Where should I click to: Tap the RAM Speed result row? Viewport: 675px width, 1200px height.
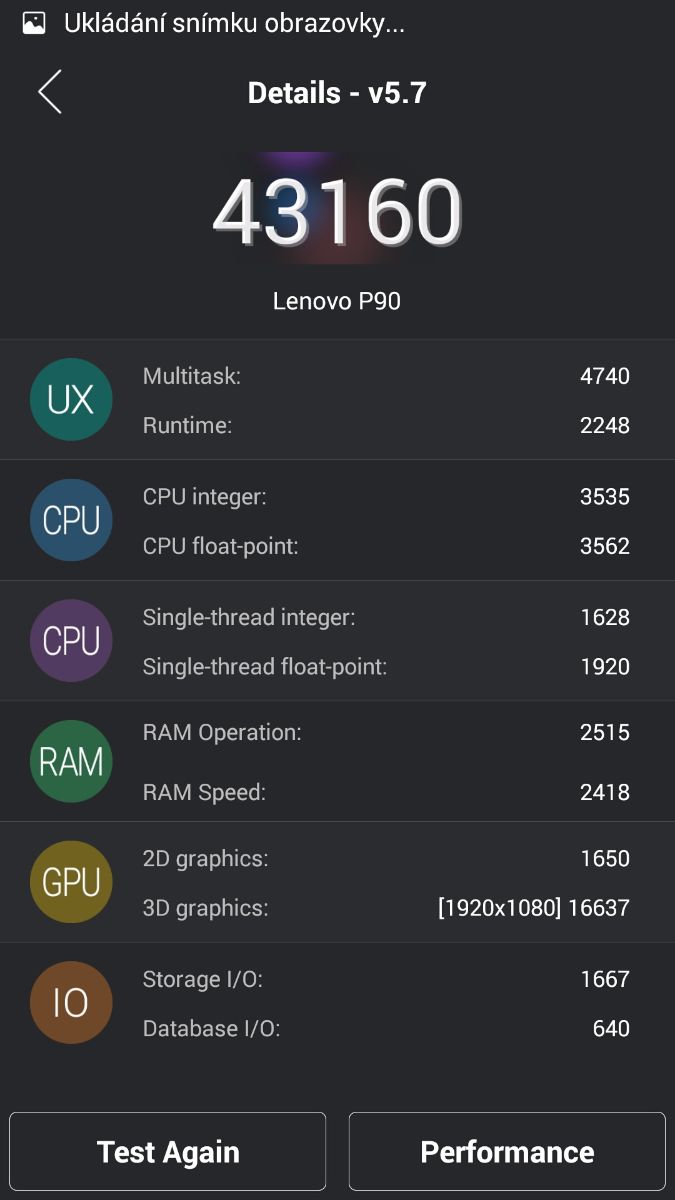click(386, 793)
